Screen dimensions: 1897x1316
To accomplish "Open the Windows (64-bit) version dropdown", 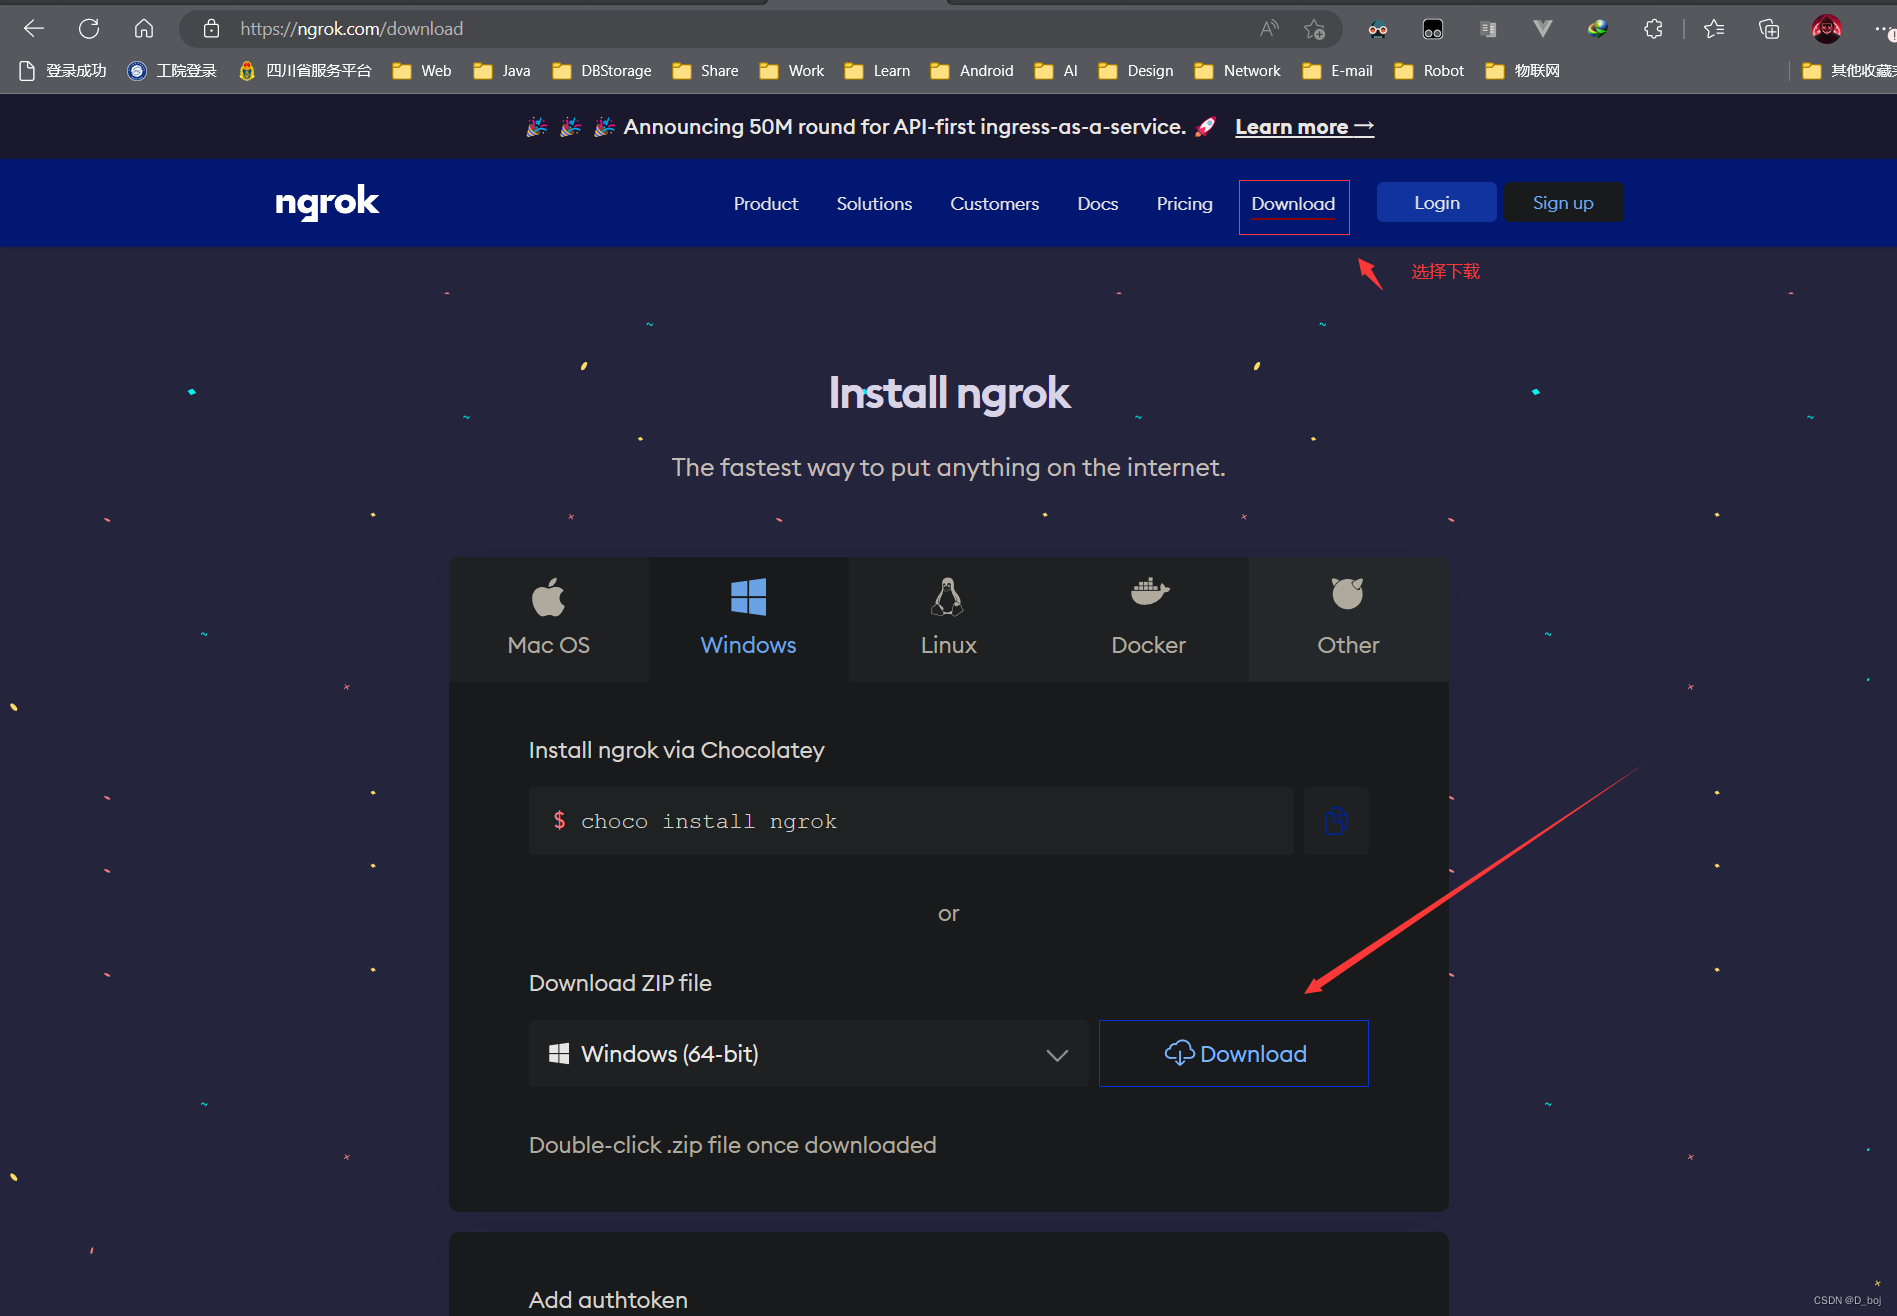I will 809,1054.
